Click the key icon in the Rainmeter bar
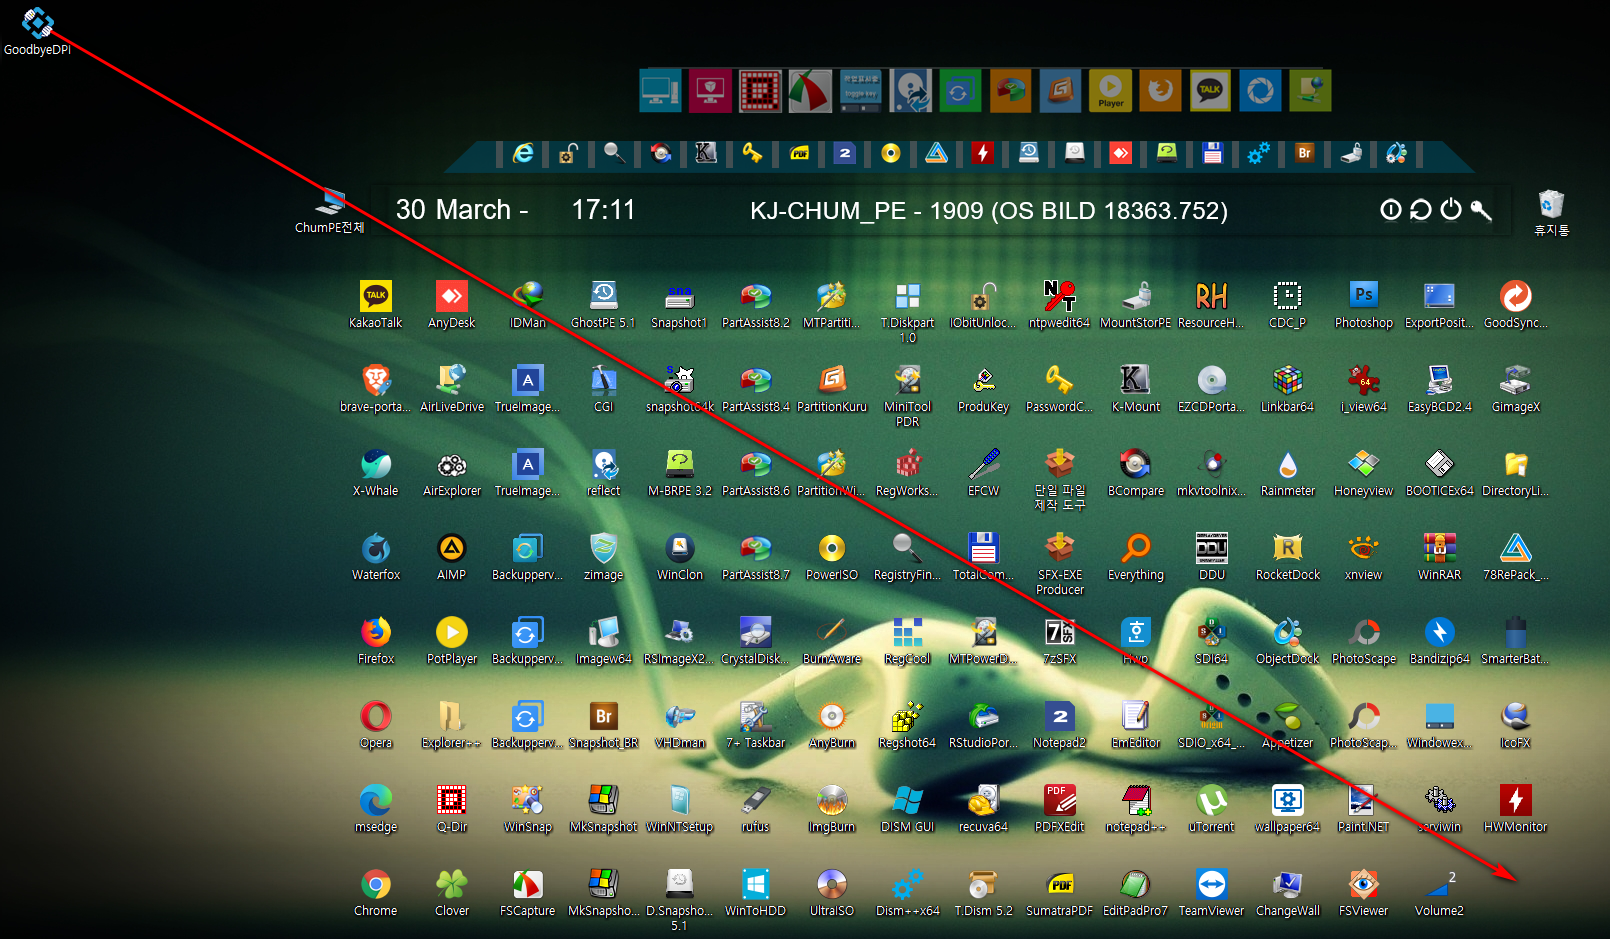Screen dimensions: 1610x939 coord(1481,210)
